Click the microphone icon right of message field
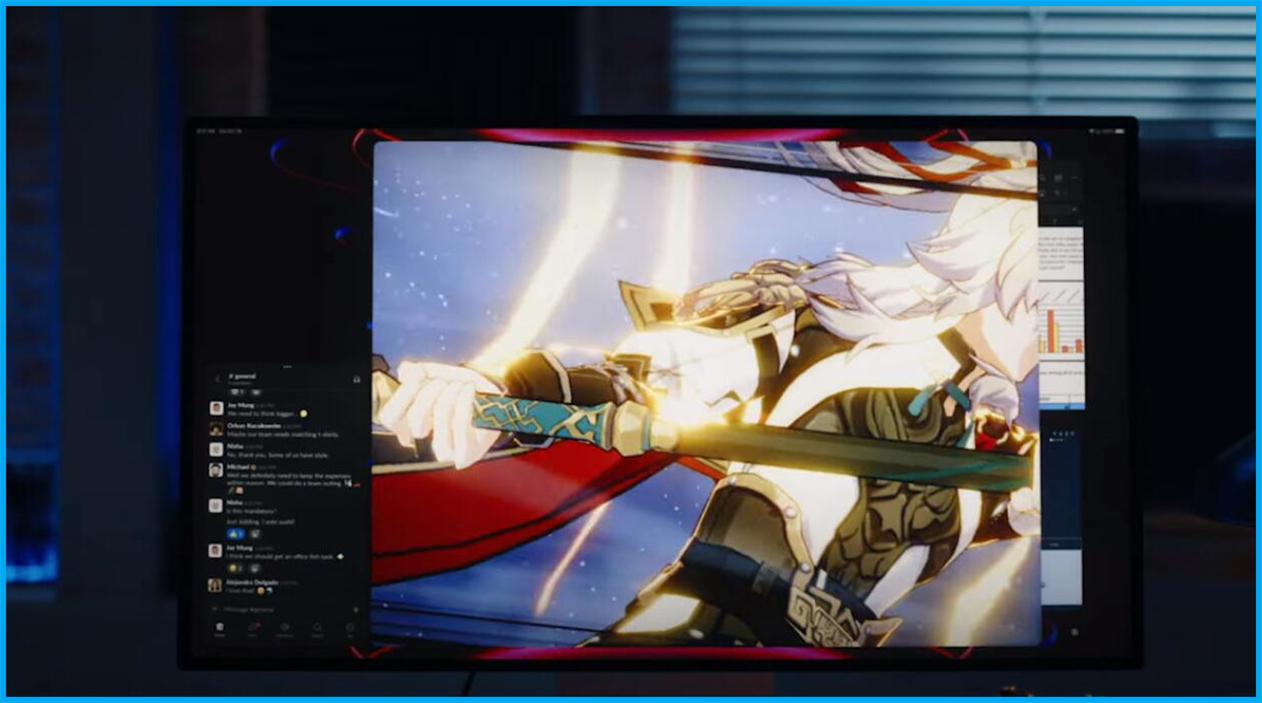 (356, 609)
